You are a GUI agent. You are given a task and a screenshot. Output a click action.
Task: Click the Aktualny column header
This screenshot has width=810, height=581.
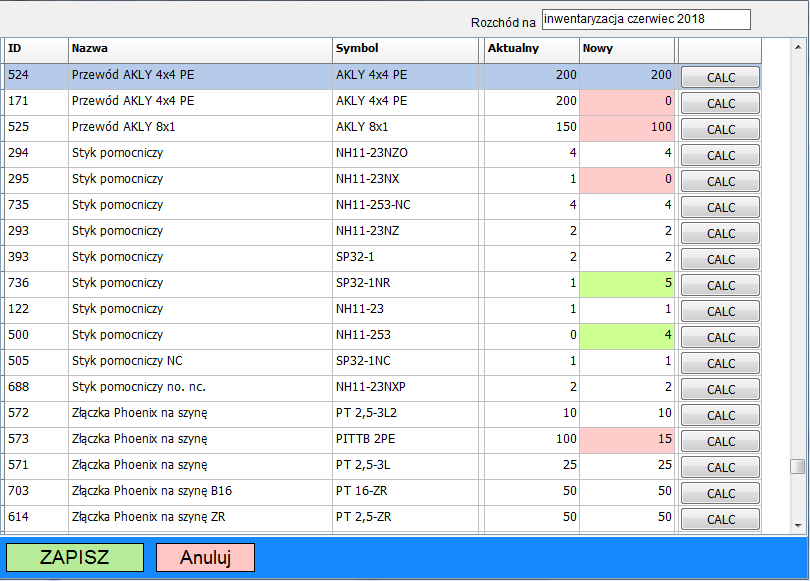532,50
